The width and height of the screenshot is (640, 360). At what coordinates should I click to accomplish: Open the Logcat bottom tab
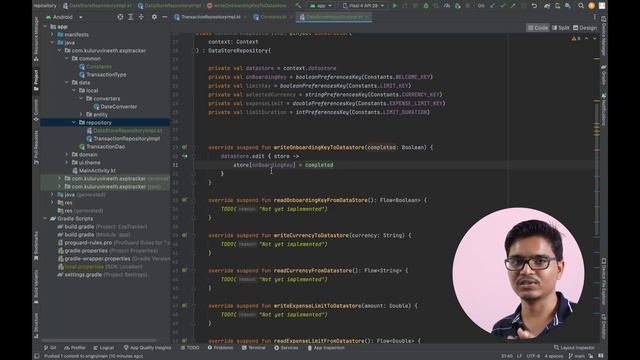point(104,348)
